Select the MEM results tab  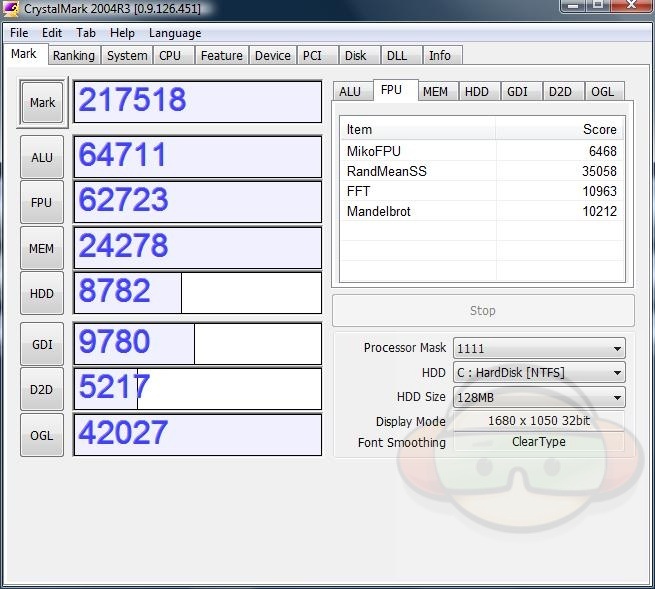point(435,91)
